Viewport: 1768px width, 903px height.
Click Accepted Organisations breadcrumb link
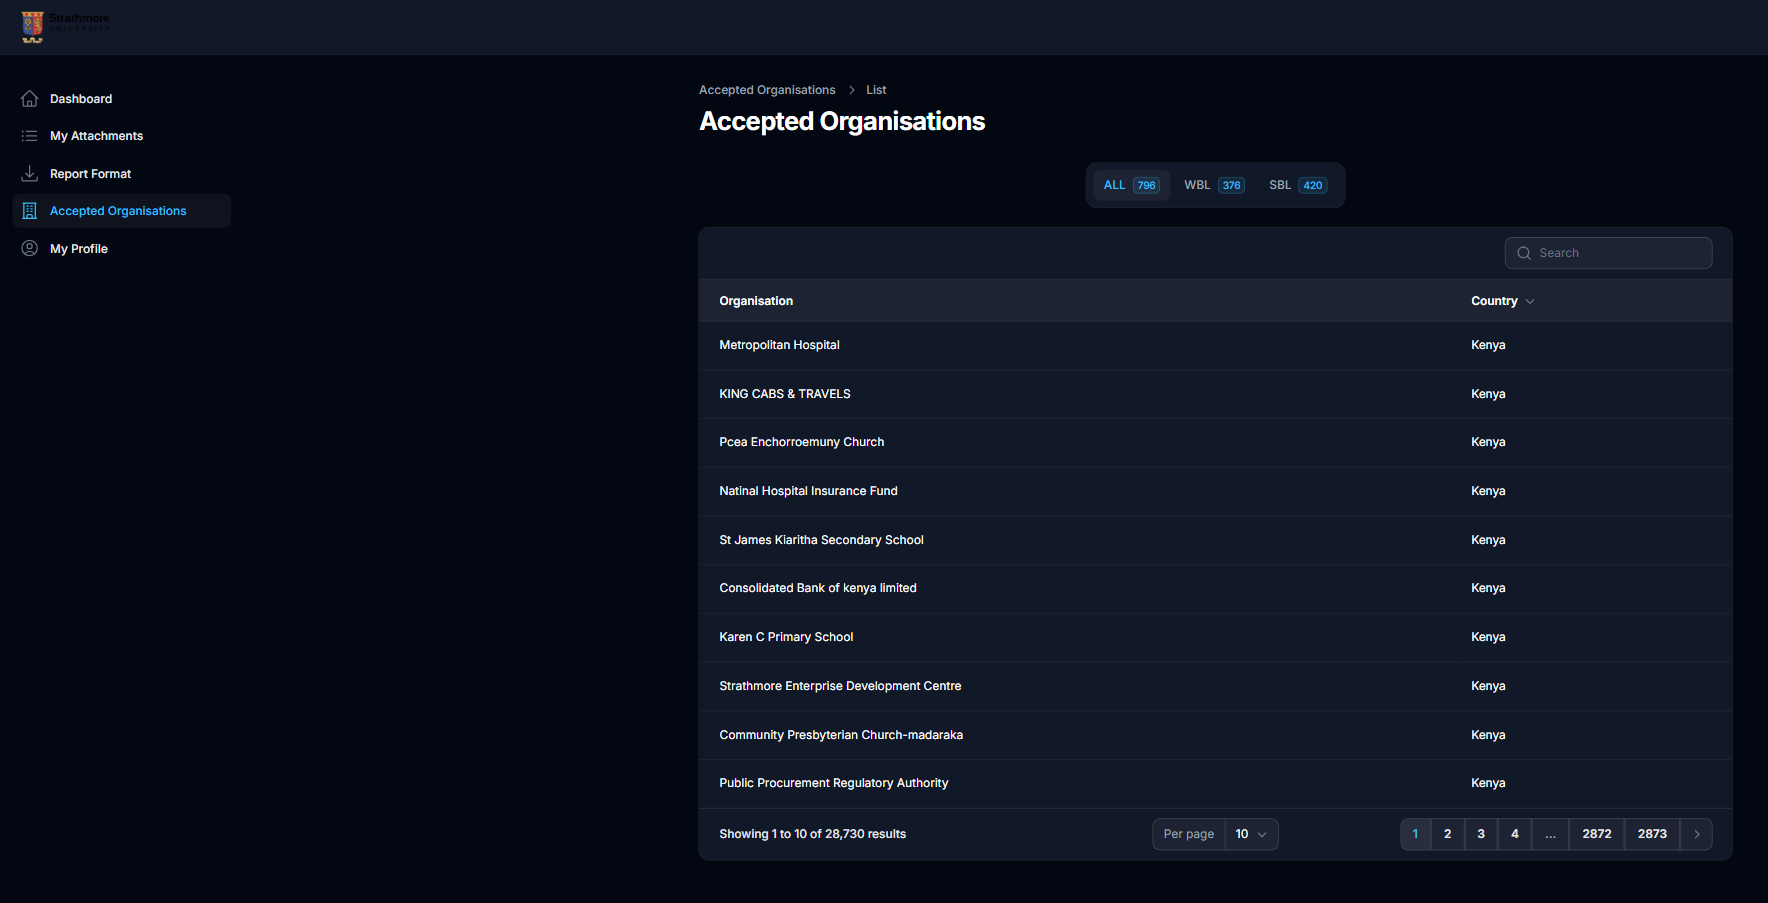pos(766,90)
